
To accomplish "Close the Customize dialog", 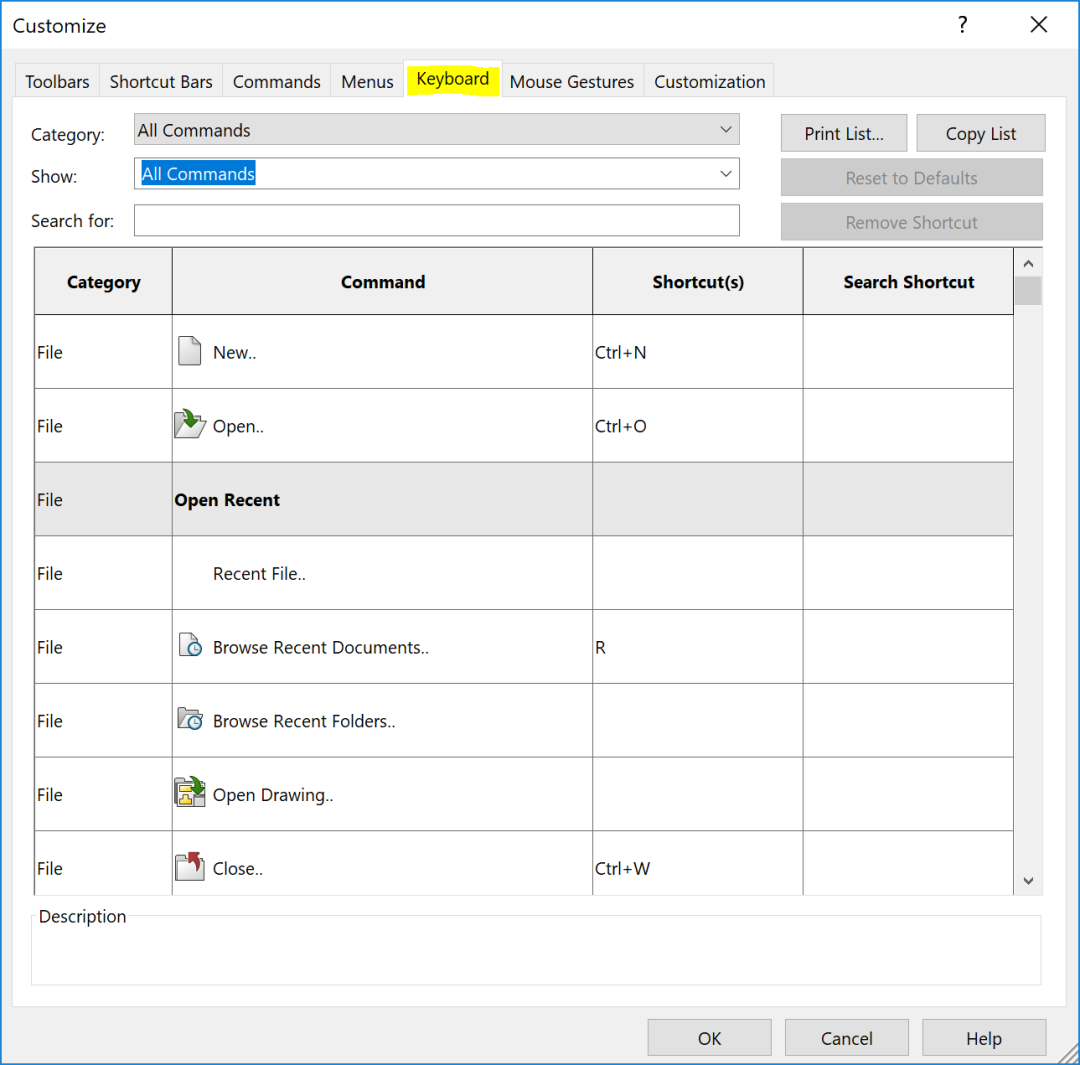I will (x=1039, y=25).
